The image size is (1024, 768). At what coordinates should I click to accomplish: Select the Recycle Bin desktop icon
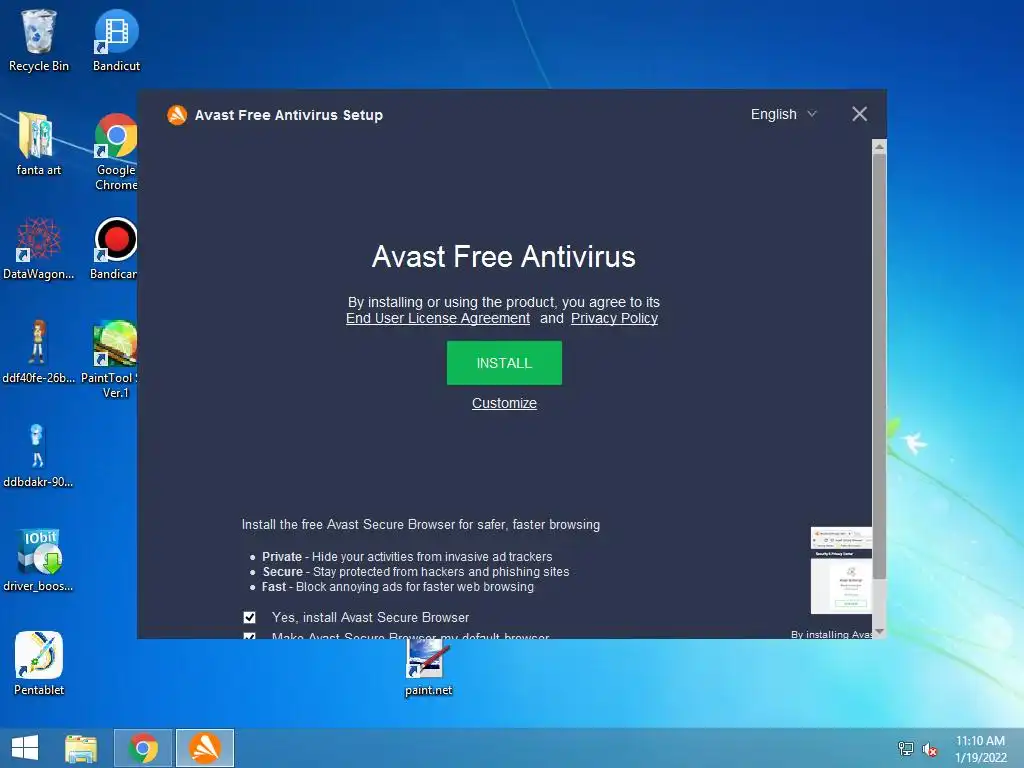point(39,40)
